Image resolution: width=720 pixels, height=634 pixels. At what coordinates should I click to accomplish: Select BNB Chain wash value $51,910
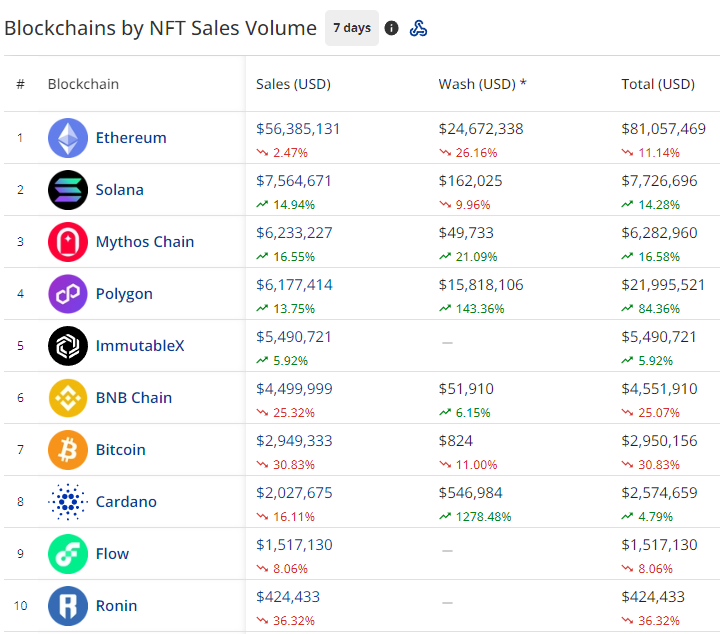[466, 389]
